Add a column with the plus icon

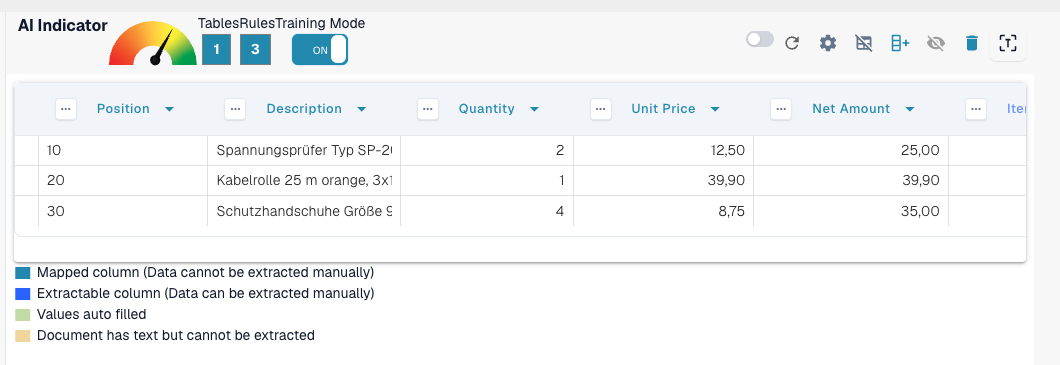click(900, 43)
